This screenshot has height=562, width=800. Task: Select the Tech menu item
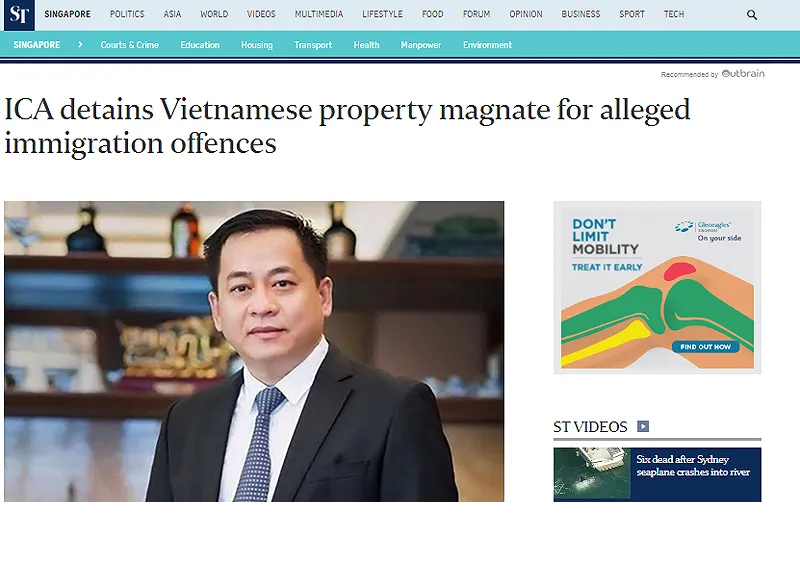673,14
